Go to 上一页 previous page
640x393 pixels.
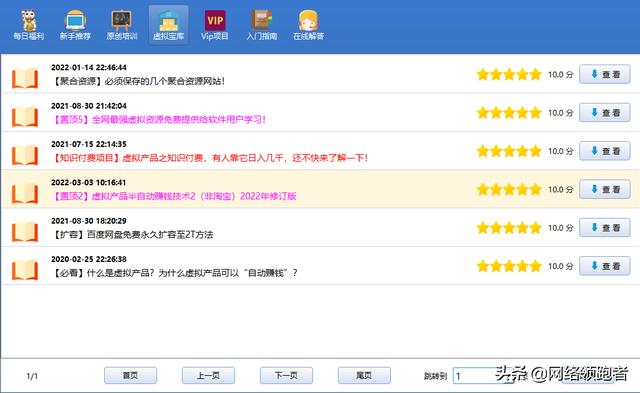click(209, 375)
